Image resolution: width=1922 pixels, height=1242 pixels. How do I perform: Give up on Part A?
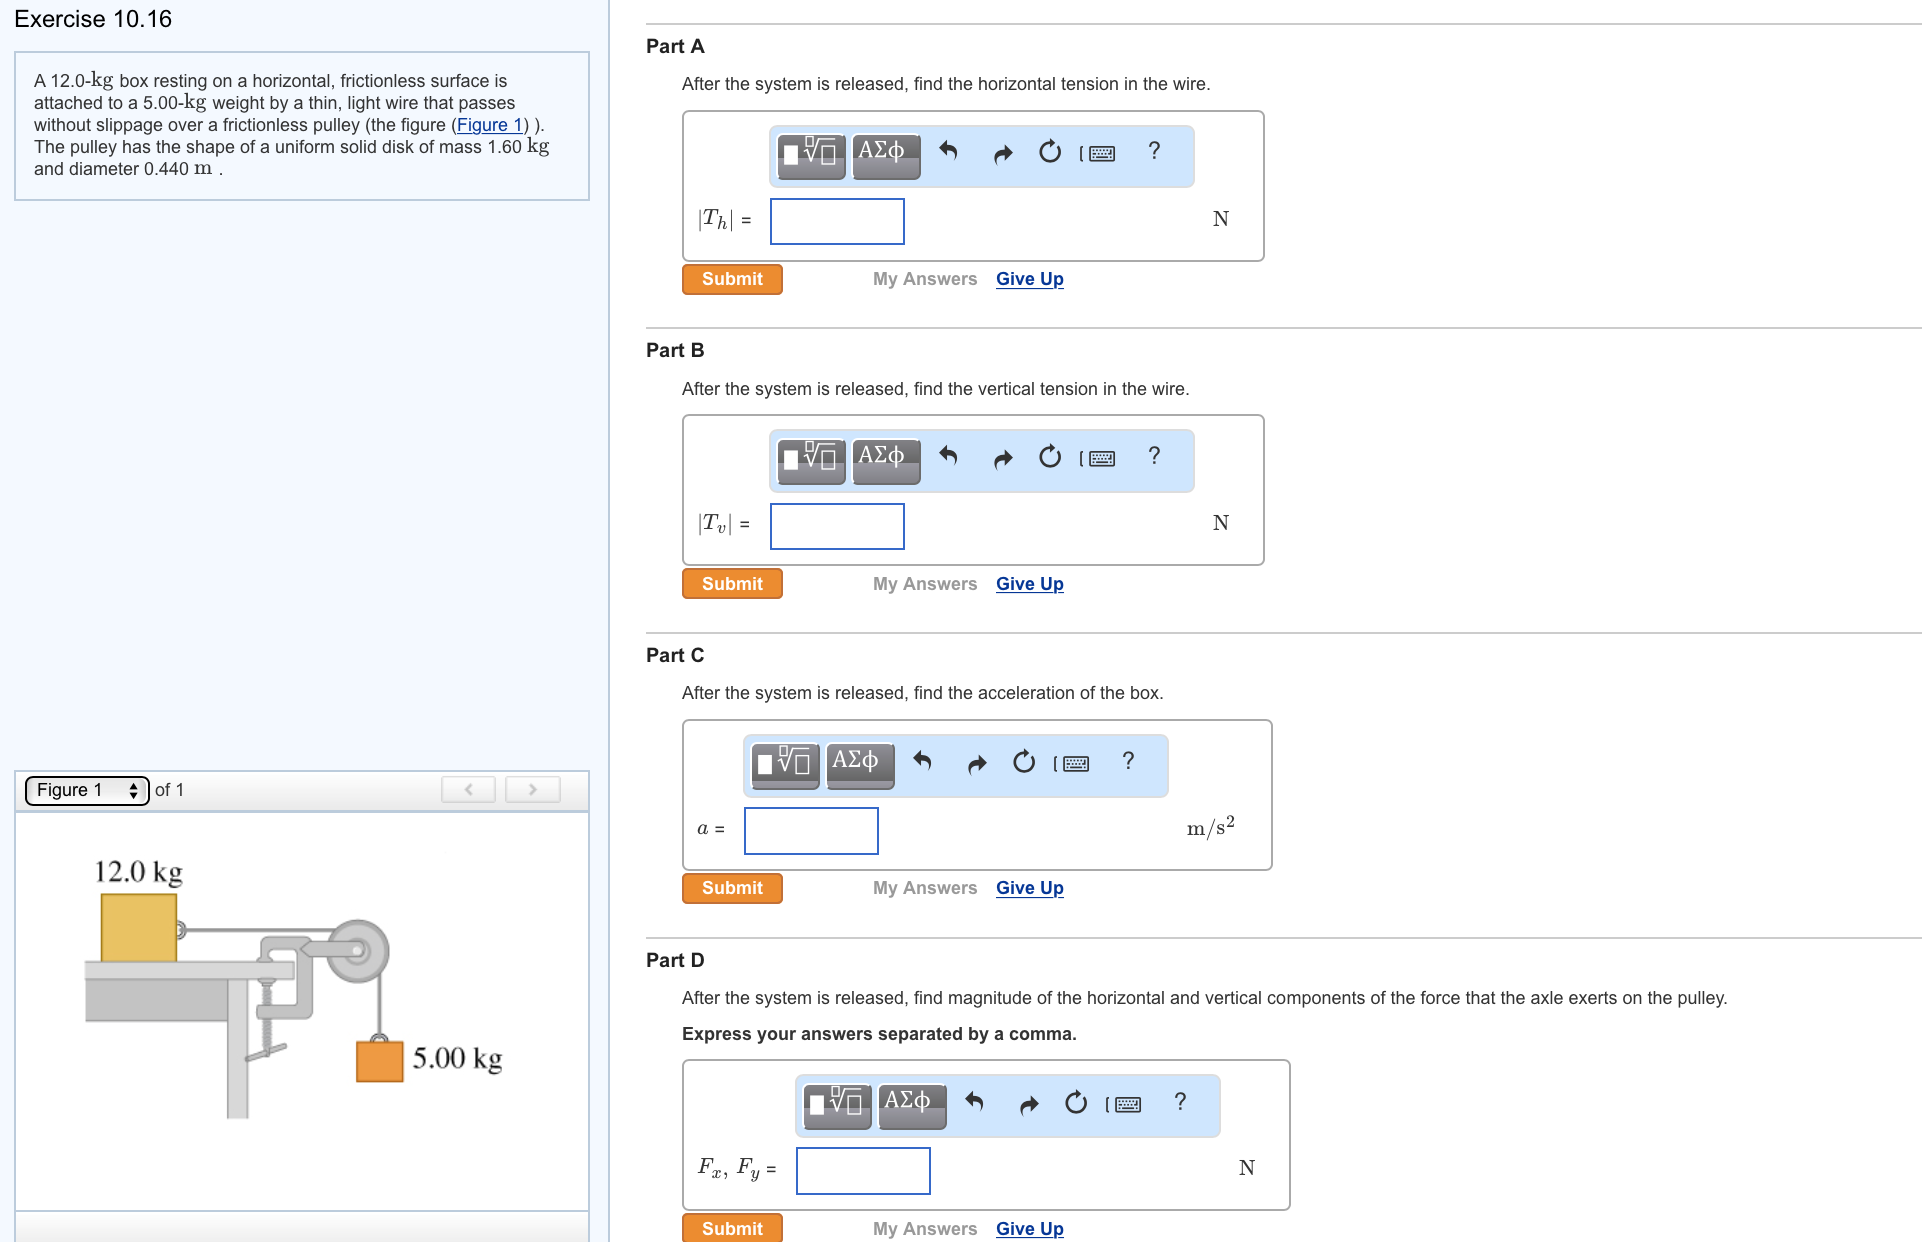tap(1029, 279)
